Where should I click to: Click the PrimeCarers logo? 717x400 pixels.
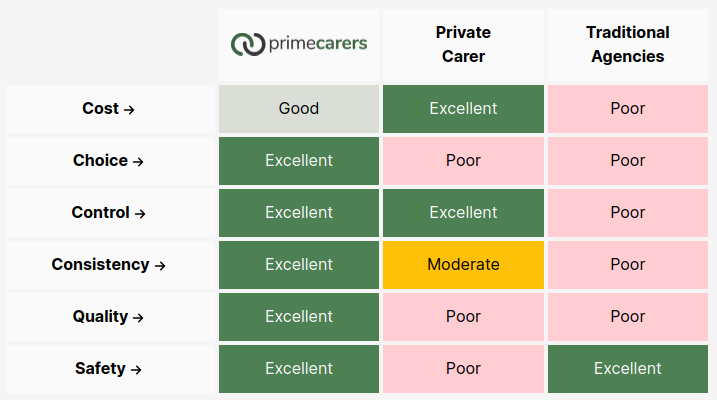click(299, 44)
